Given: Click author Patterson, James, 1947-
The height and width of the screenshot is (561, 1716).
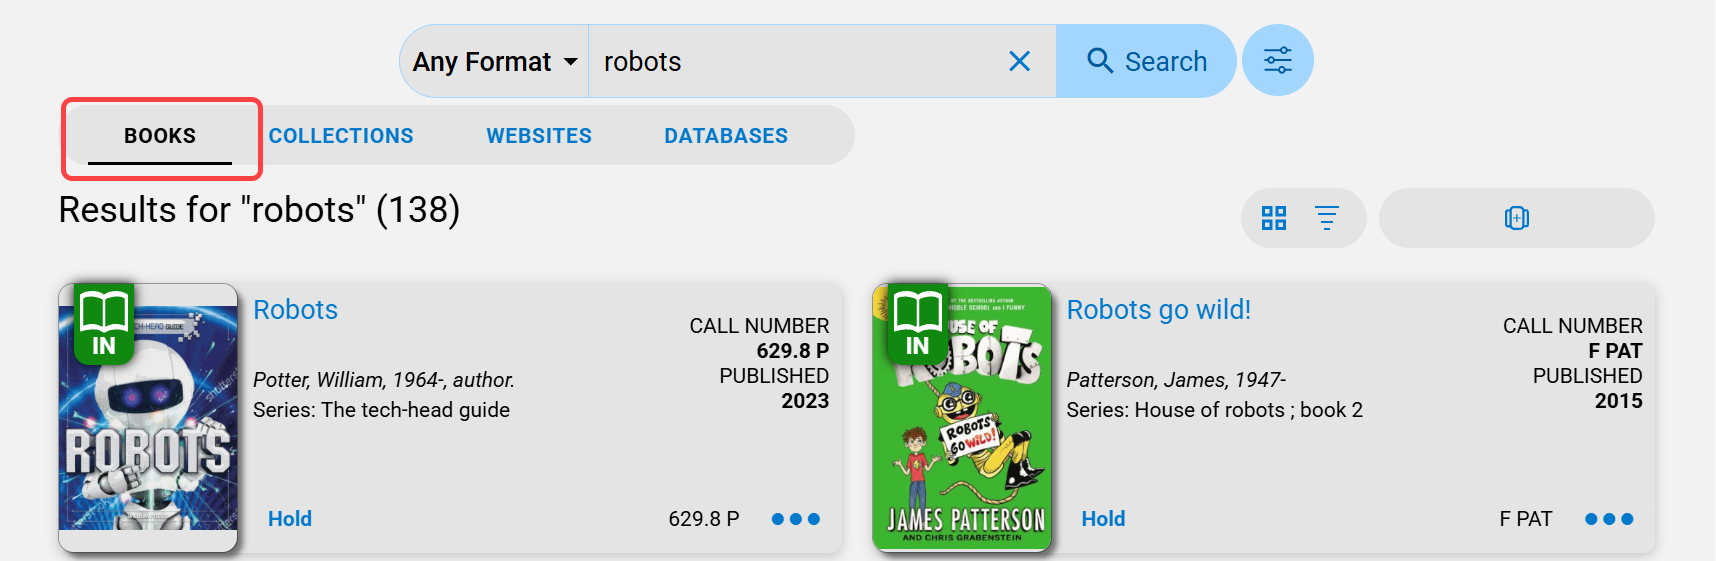Looking at the screenshot, I should tap(1176, 380).
